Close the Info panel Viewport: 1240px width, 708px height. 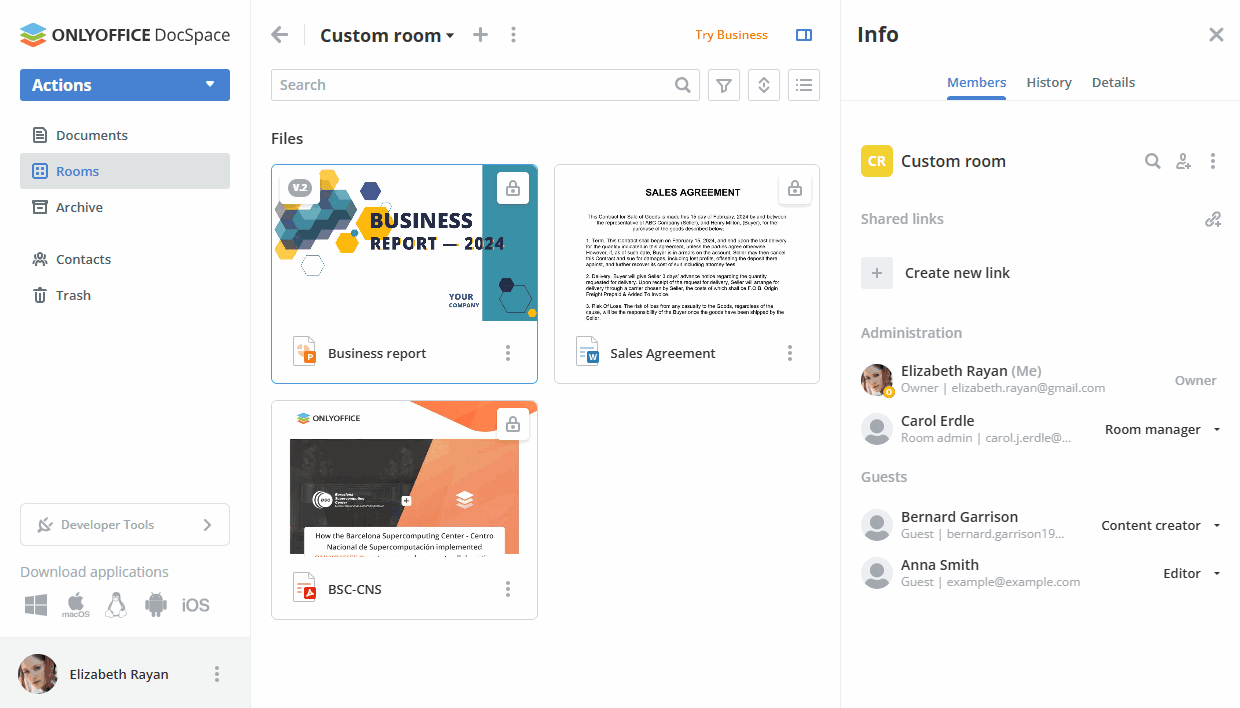point(1216,35)
